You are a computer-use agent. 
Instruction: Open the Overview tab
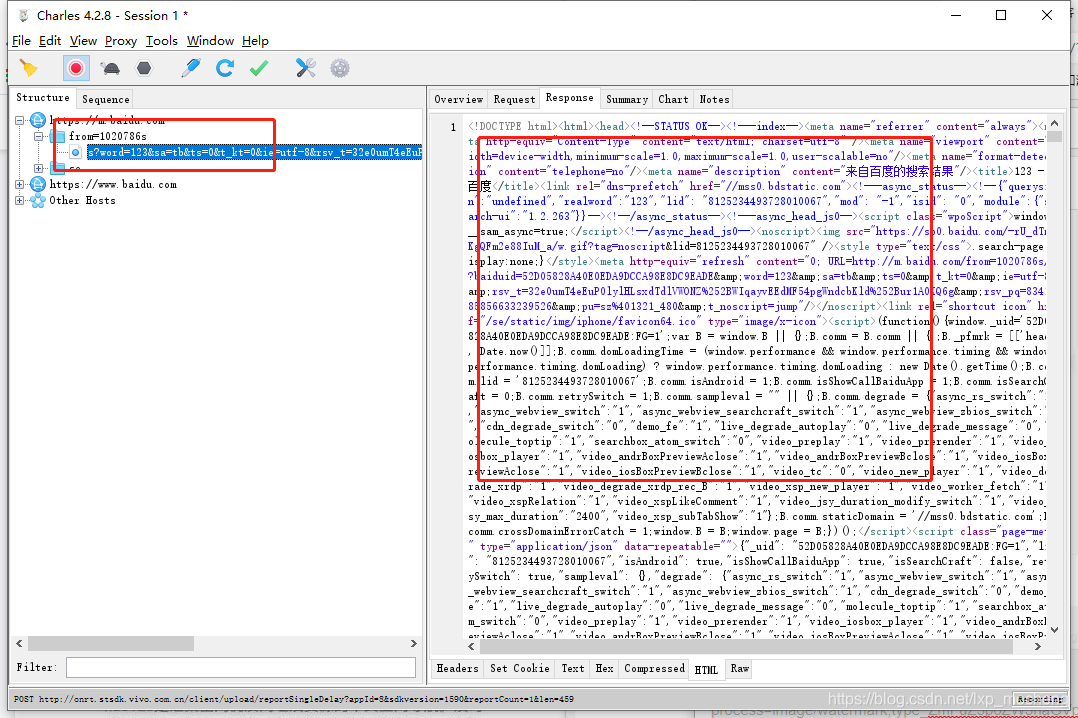point(459,99)
